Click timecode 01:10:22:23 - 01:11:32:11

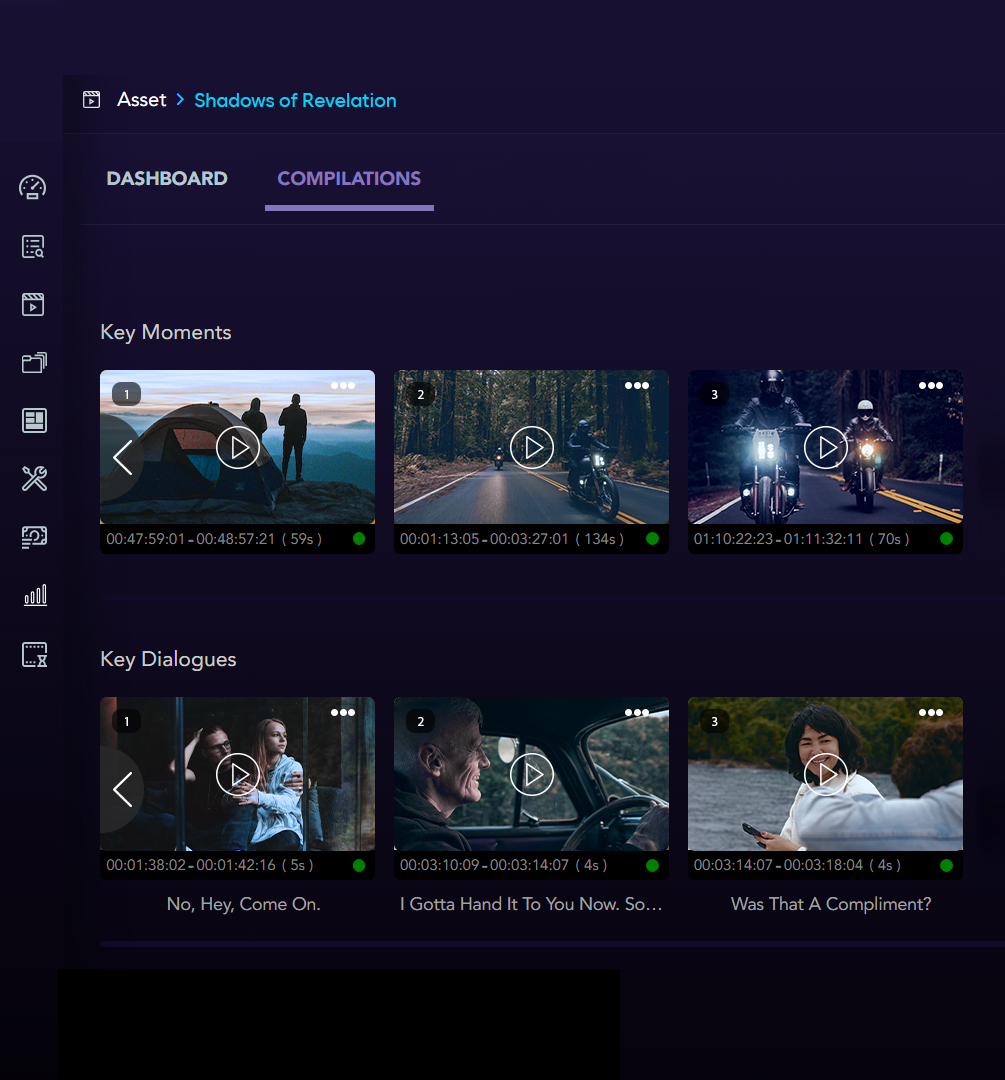coord(778,539)
